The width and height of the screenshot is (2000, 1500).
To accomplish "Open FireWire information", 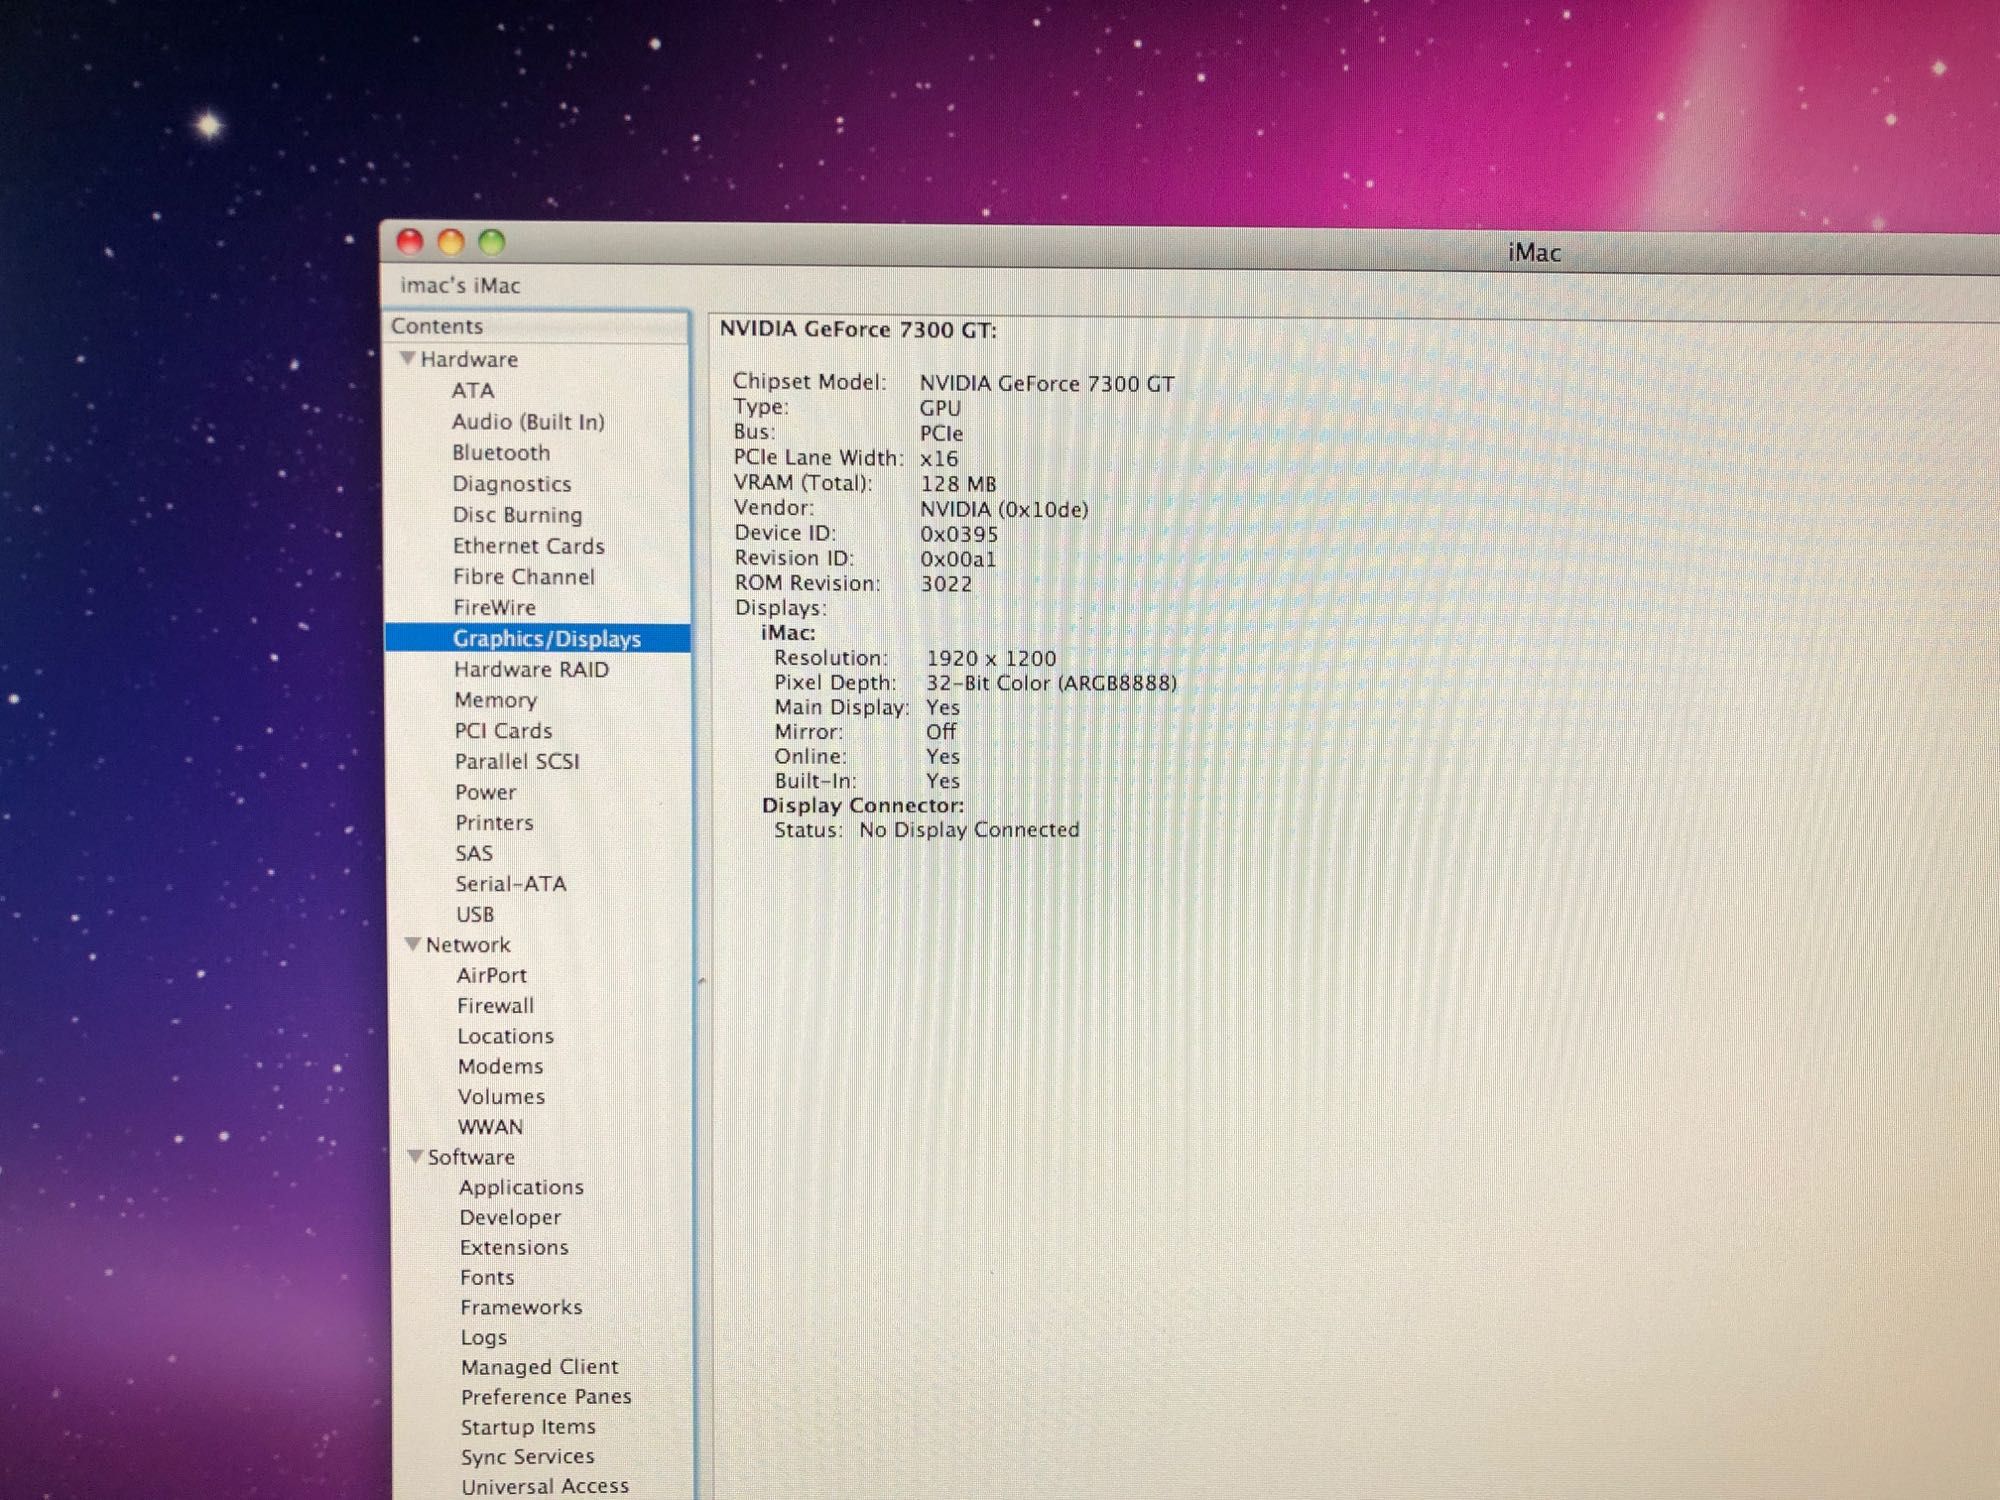I will (x=494, y=607).
